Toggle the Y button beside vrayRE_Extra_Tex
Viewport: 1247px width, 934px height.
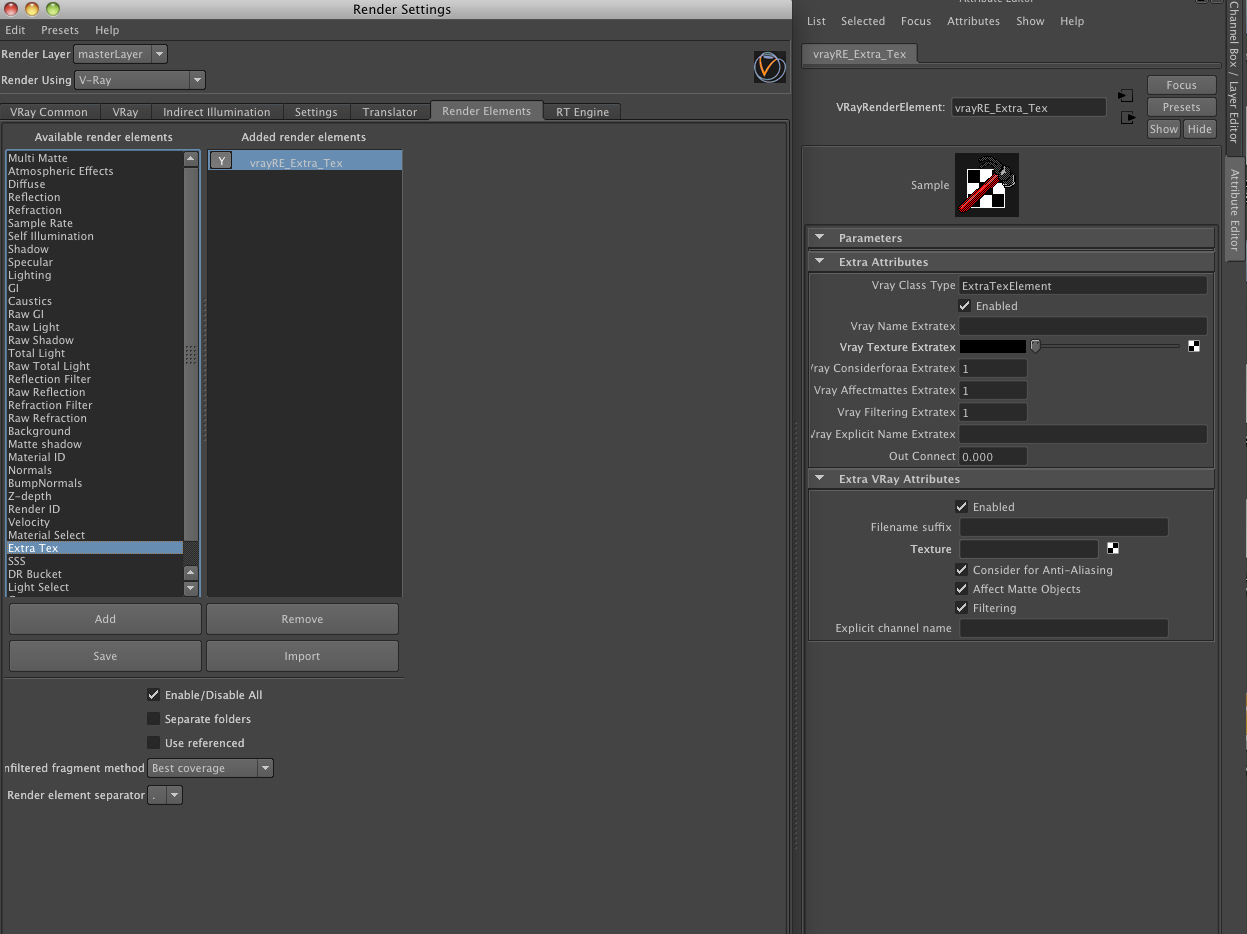pyautogui.click(x=221, y=161)
